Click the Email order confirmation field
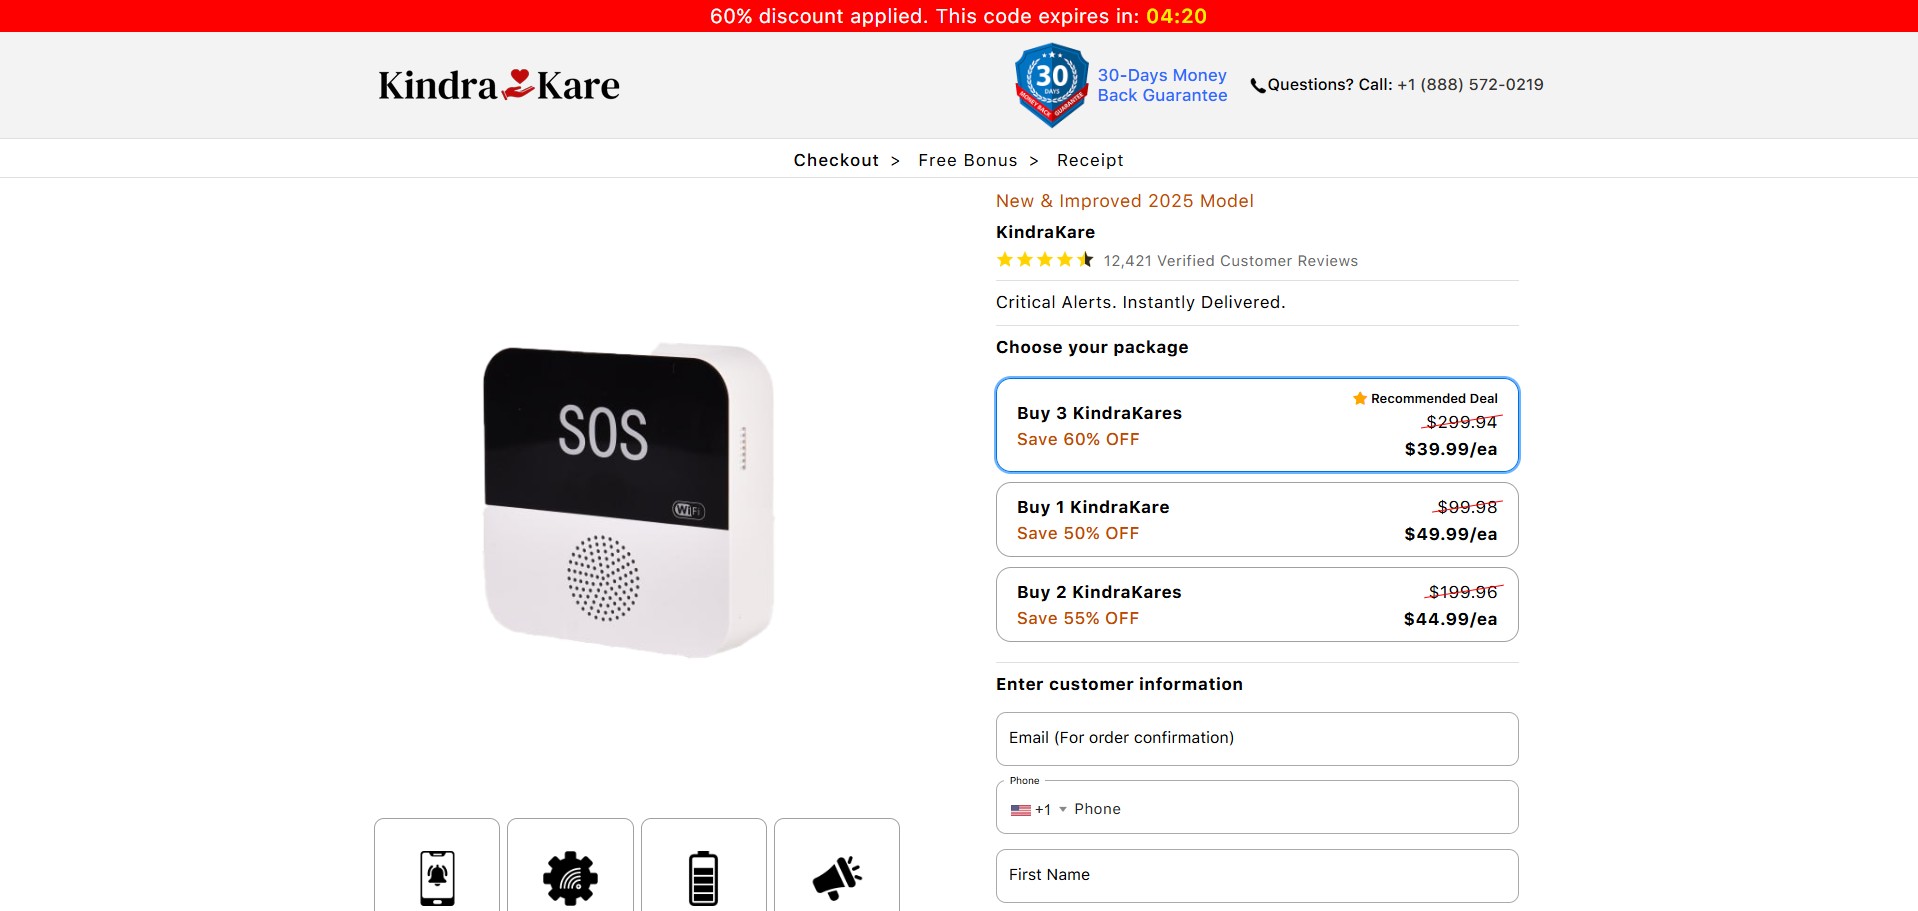Screen dimensions: 1918x911 point(1257,739)
